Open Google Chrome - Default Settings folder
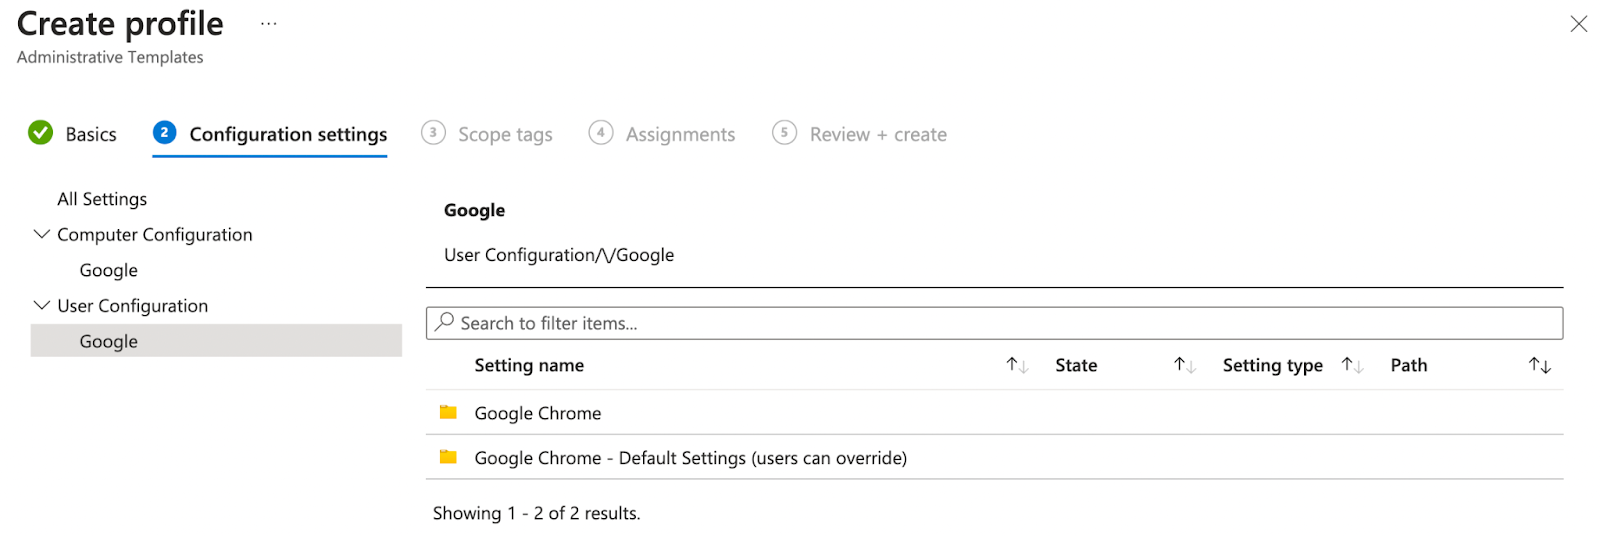The image size is (1600, 536). point(994,457)
